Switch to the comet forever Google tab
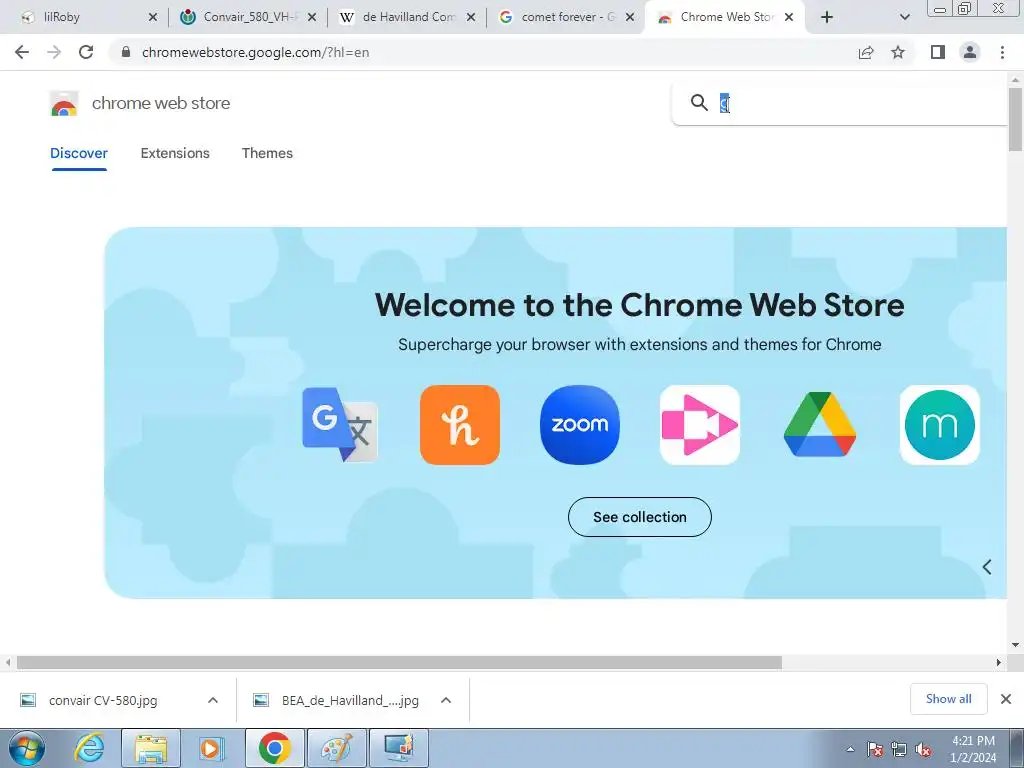 tap(566, 17)
